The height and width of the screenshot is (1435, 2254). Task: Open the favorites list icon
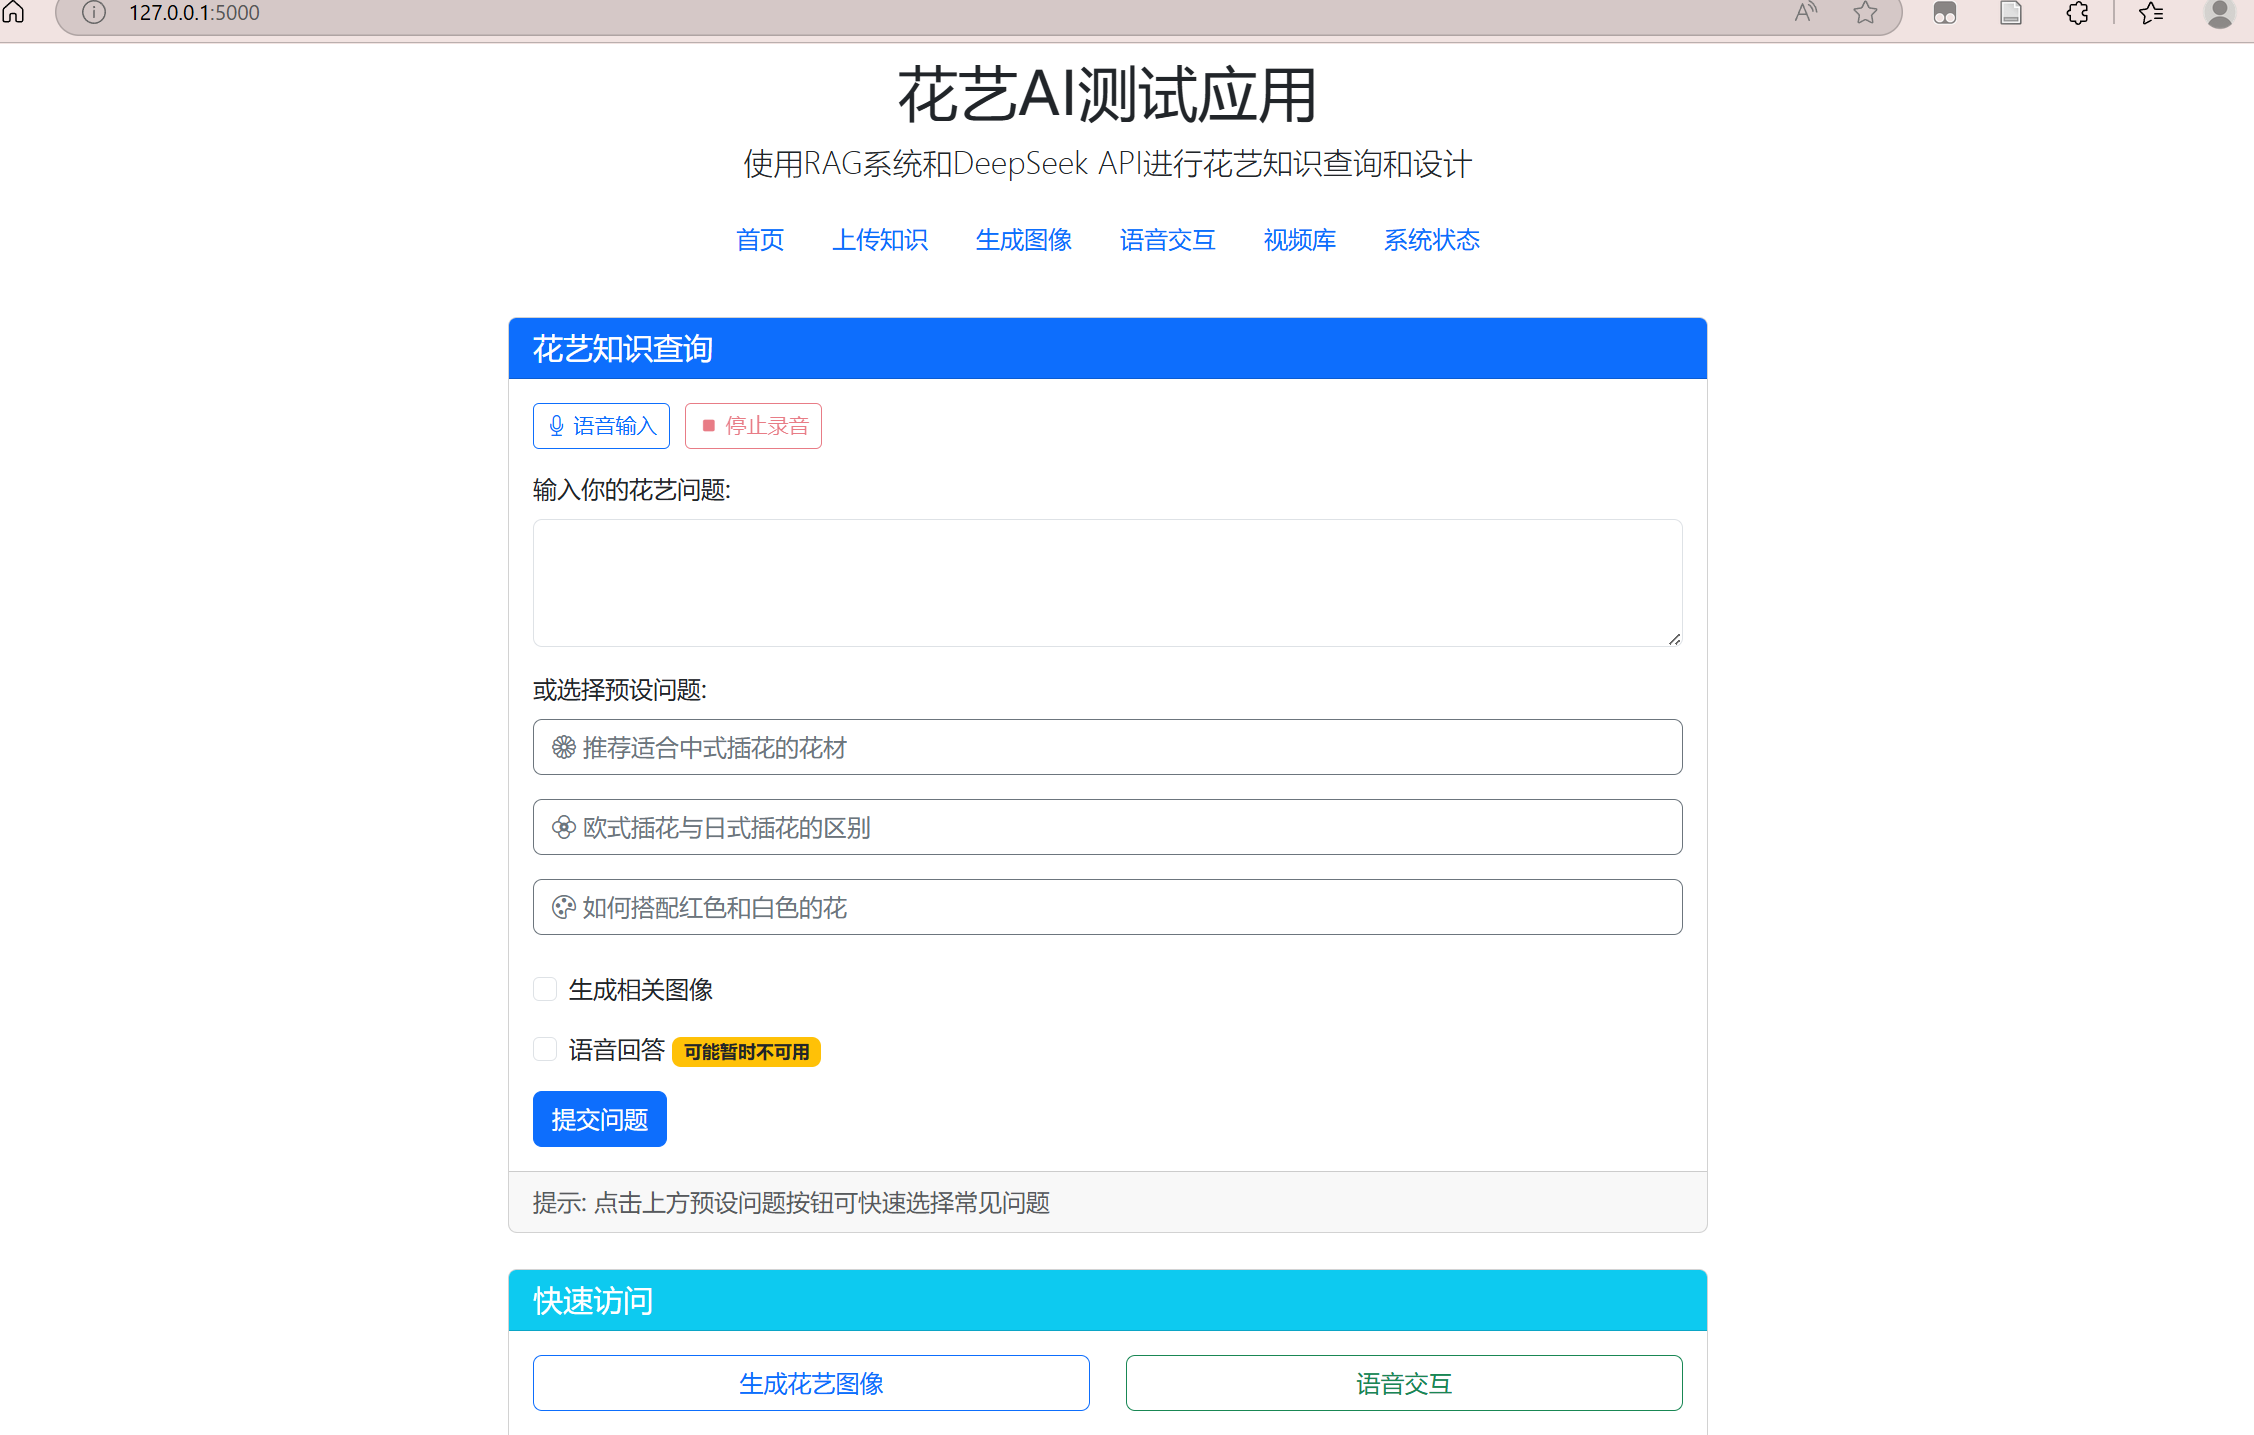tap(2151, 13)
